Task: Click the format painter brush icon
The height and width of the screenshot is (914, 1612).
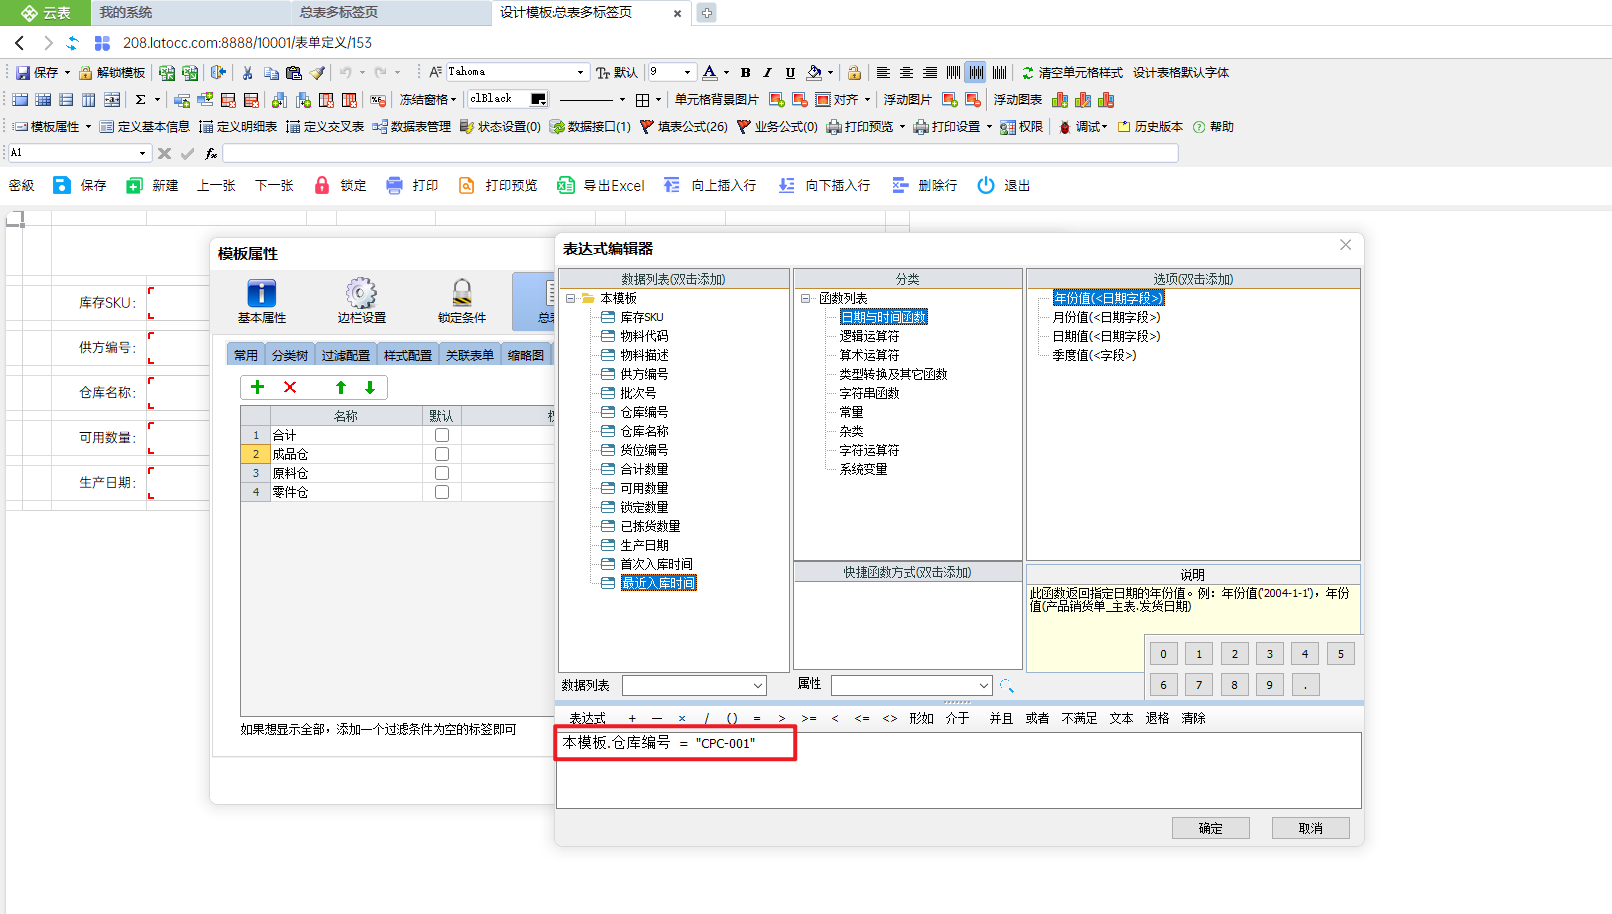Action: point(317,72)
